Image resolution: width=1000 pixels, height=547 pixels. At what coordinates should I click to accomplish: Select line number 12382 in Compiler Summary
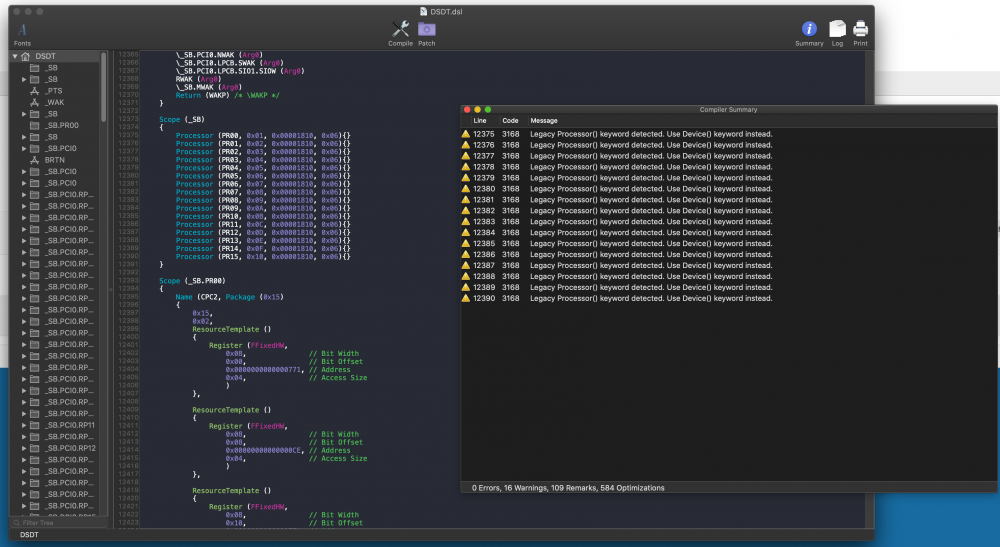tap(483, 210)
